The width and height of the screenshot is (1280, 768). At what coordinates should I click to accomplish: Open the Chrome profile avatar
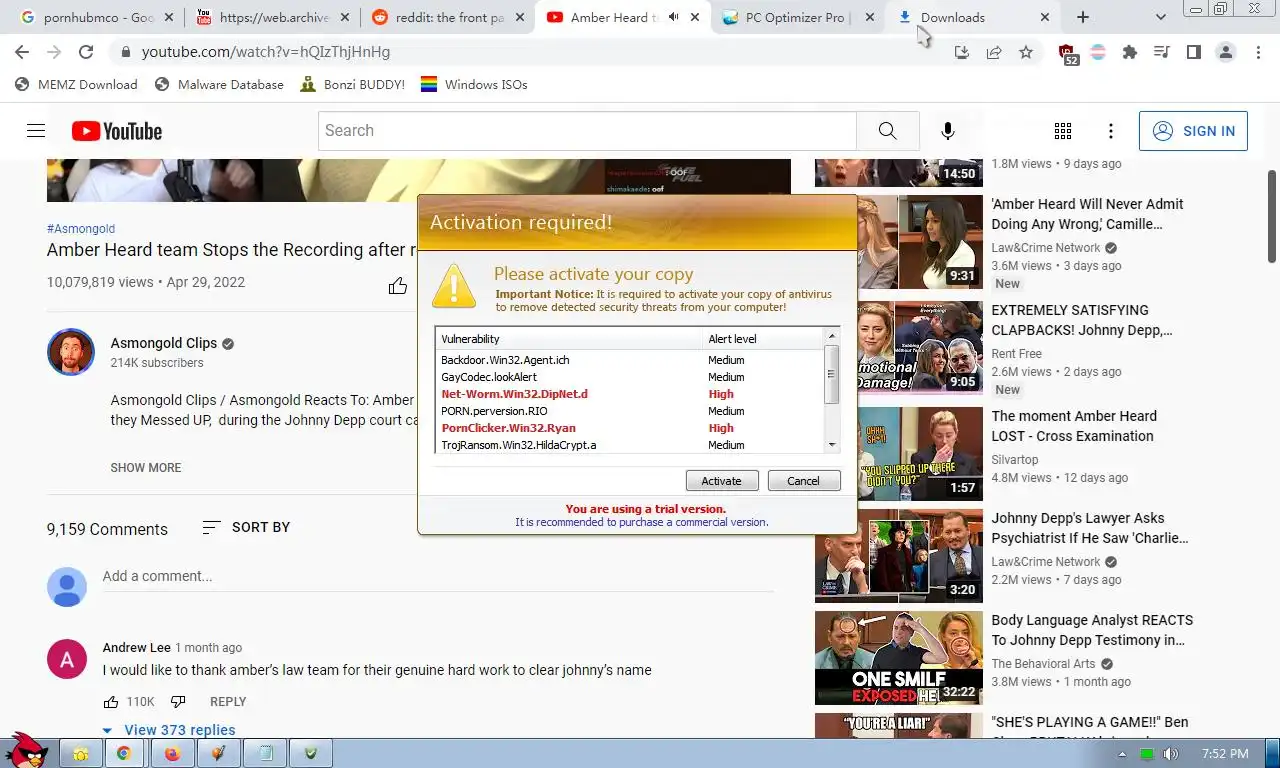point(1225,52)
